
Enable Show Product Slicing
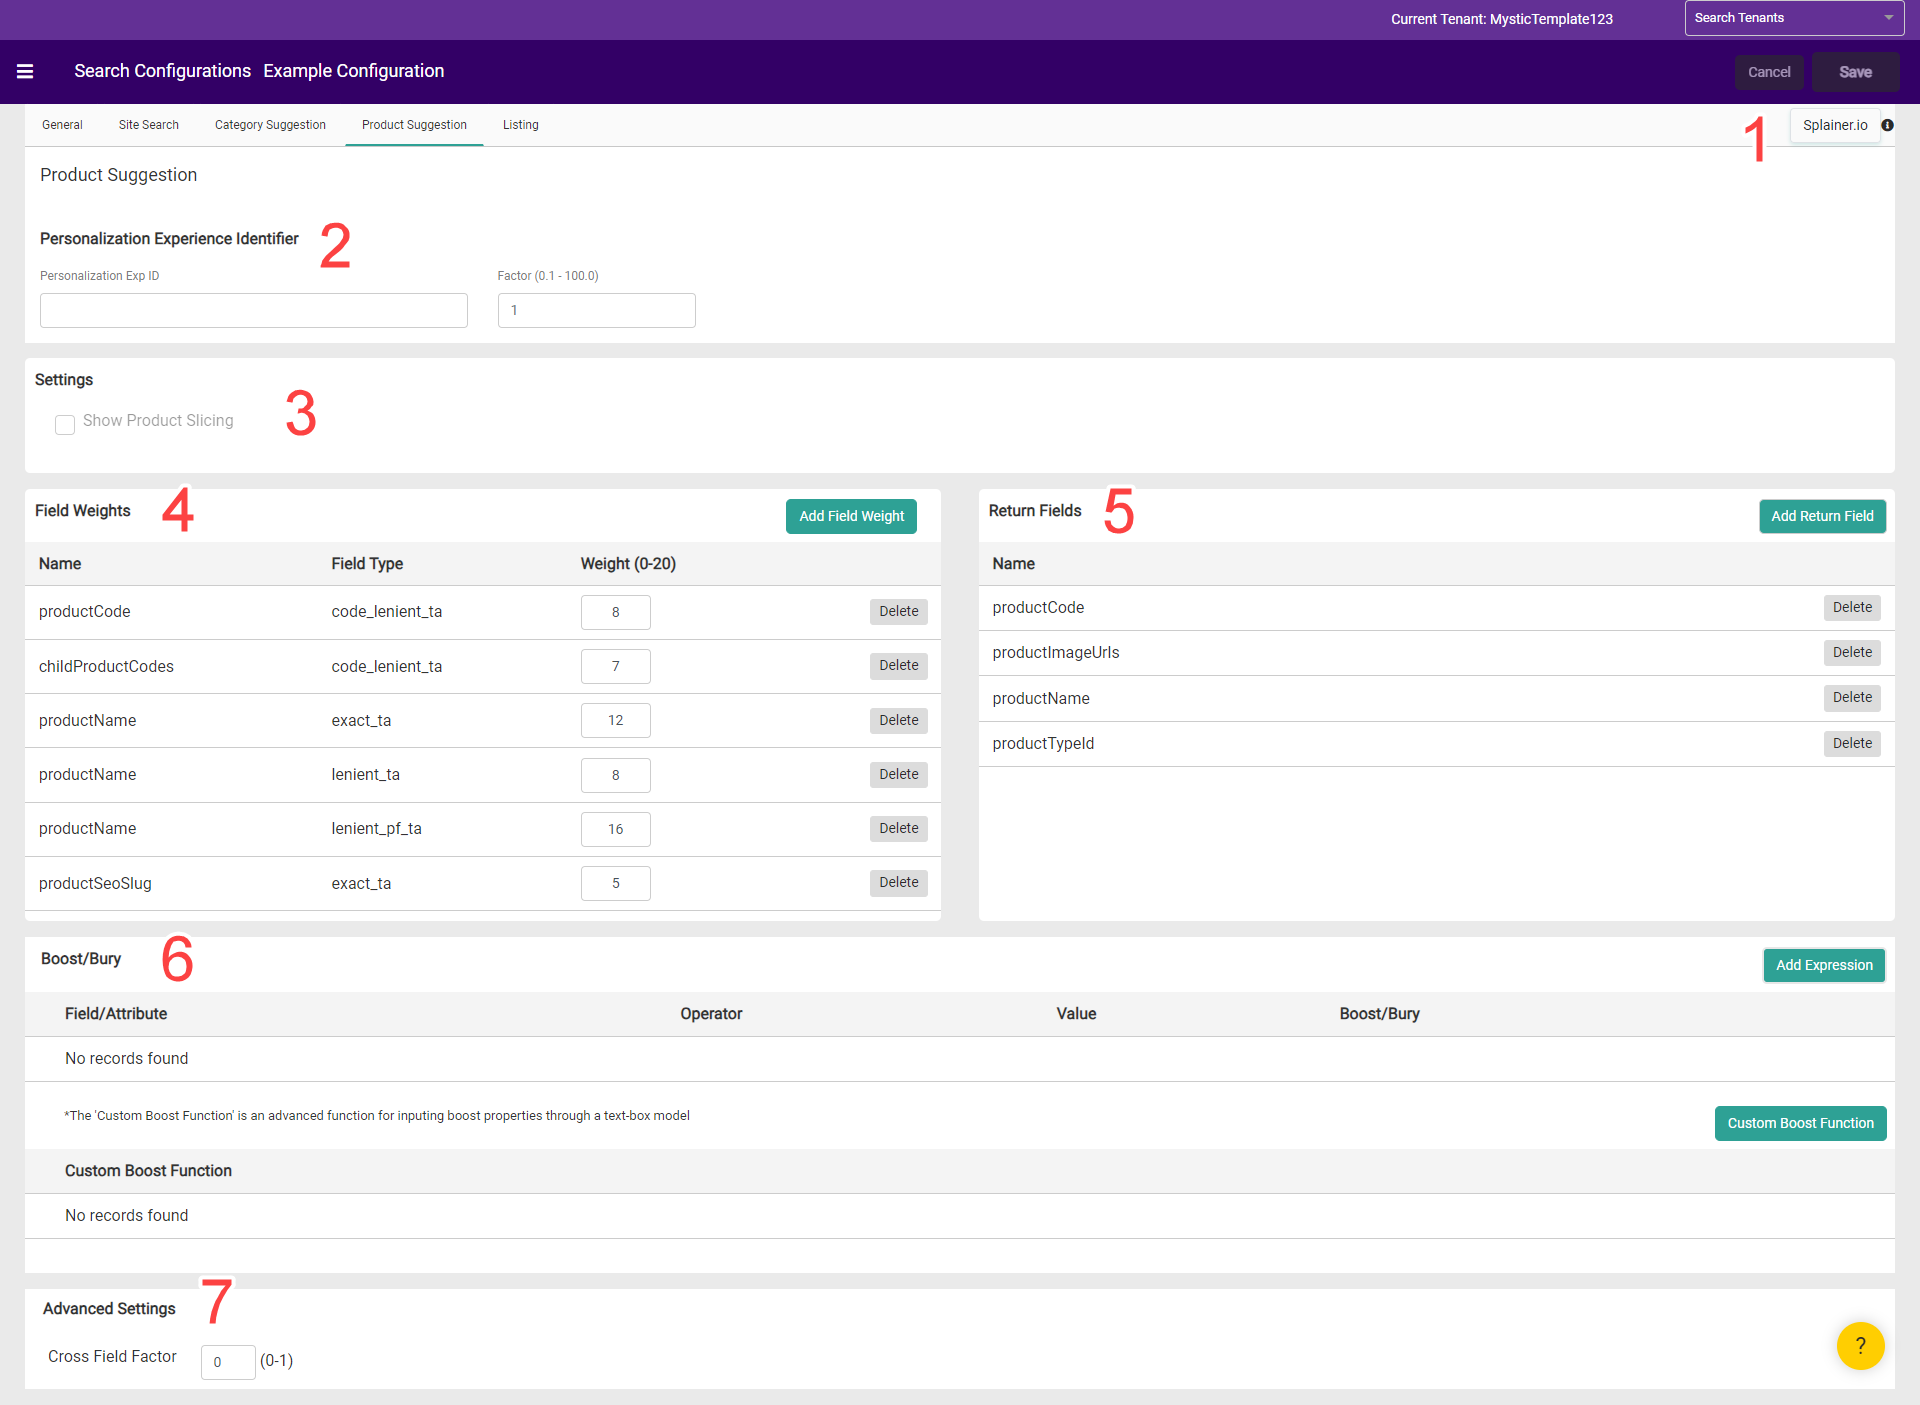click(x=64, y=424)
